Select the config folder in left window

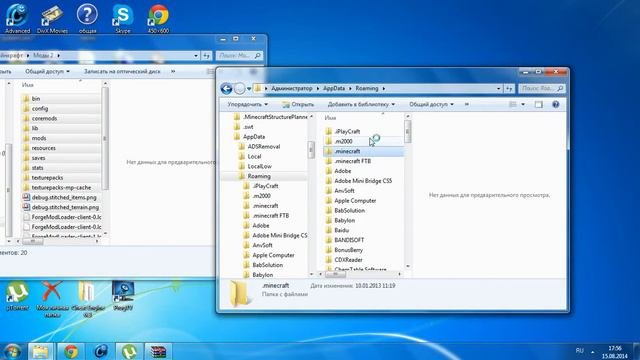tap(40, 109)
